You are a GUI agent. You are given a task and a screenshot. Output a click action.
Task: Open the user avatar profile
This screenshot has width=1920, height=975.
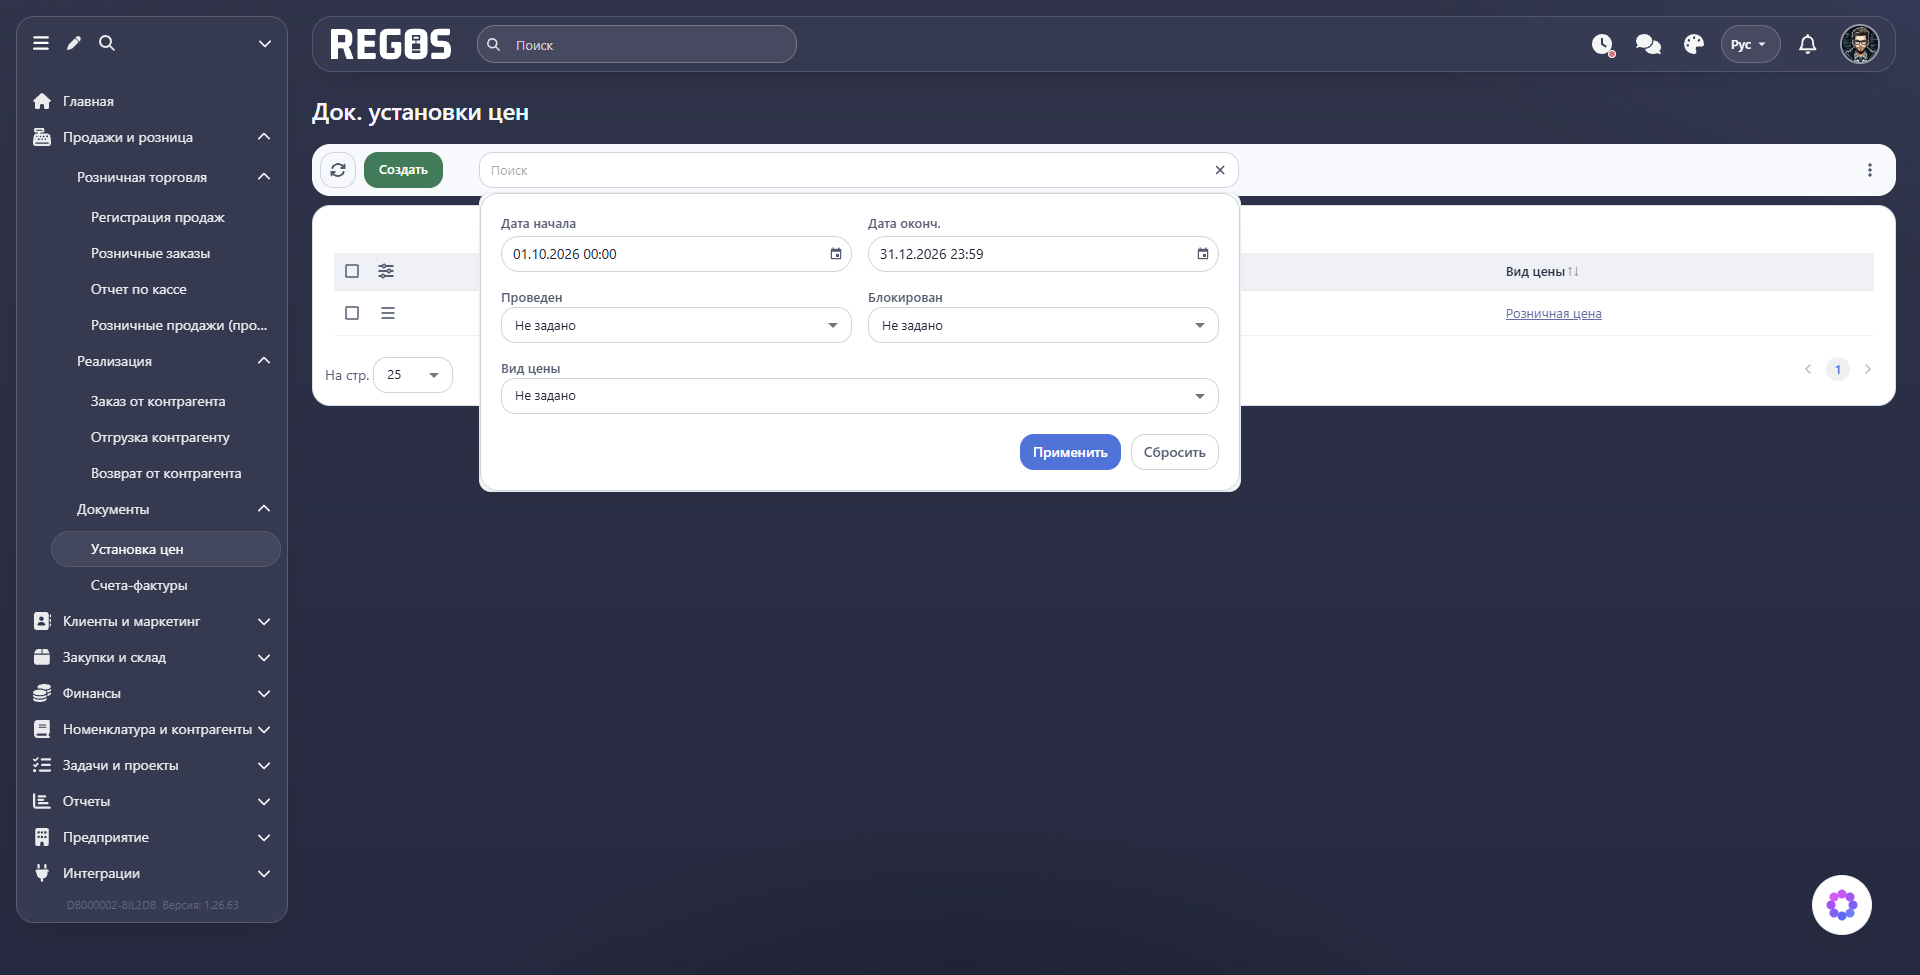1860,44
